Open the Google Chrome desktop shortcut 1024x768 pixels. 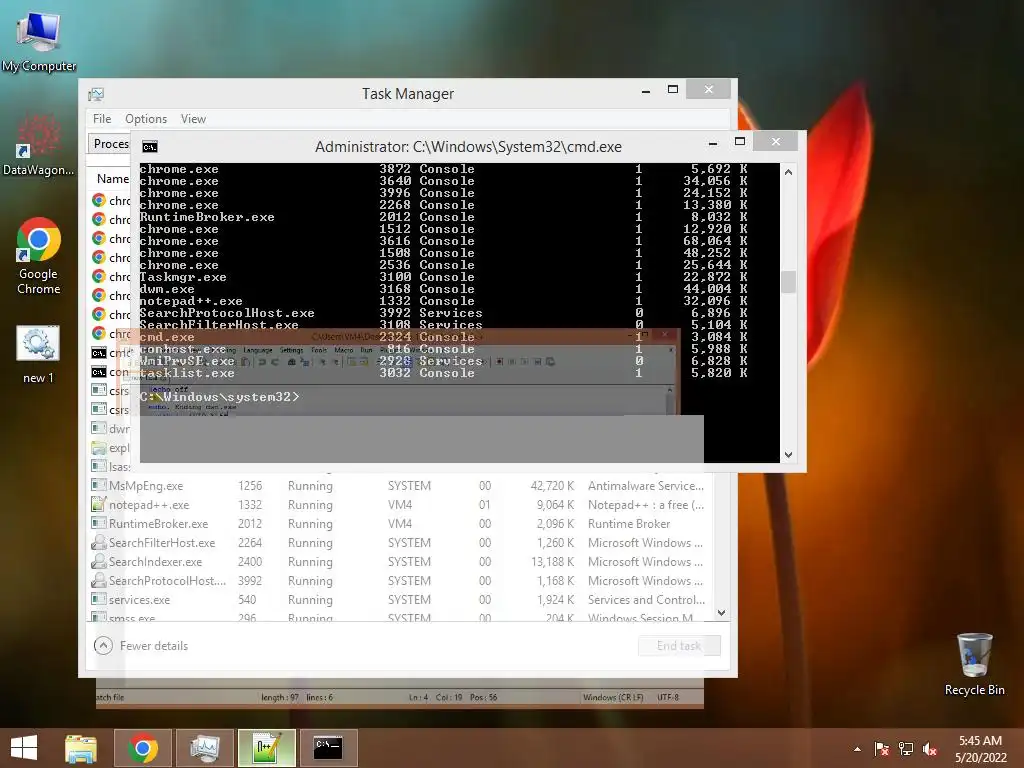tap(39, 255)
